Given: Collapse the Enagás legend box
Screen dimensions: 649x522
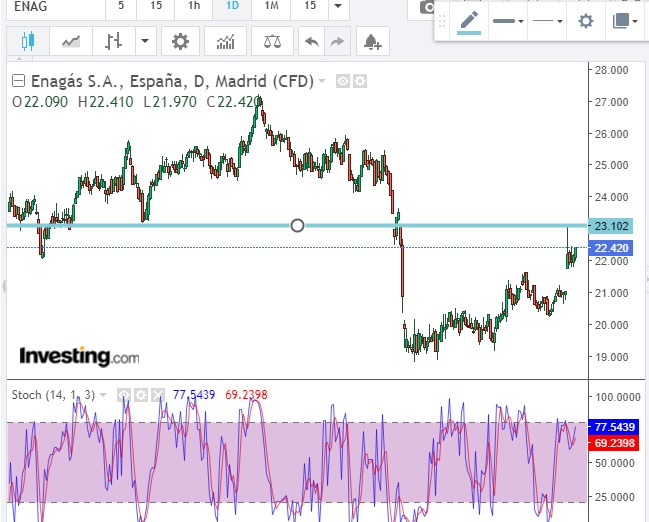Looking at the screenshot, I should coord(18,81).
